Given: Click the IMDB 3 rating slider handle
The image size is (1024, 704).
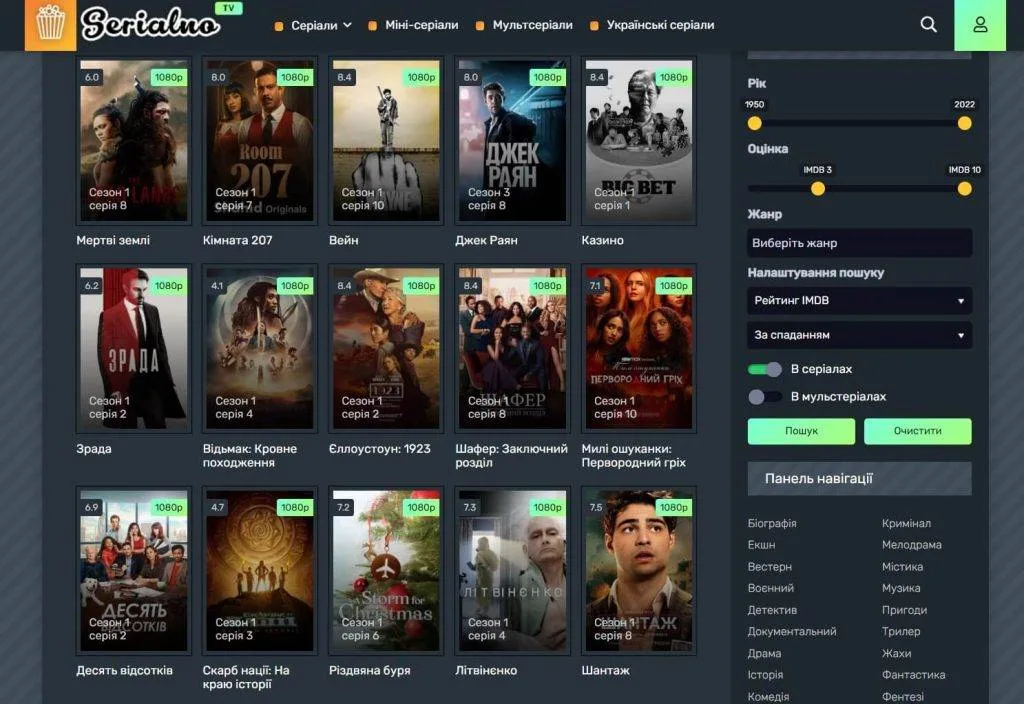Looking at the screenshot, I should click(x=818, y=189).
